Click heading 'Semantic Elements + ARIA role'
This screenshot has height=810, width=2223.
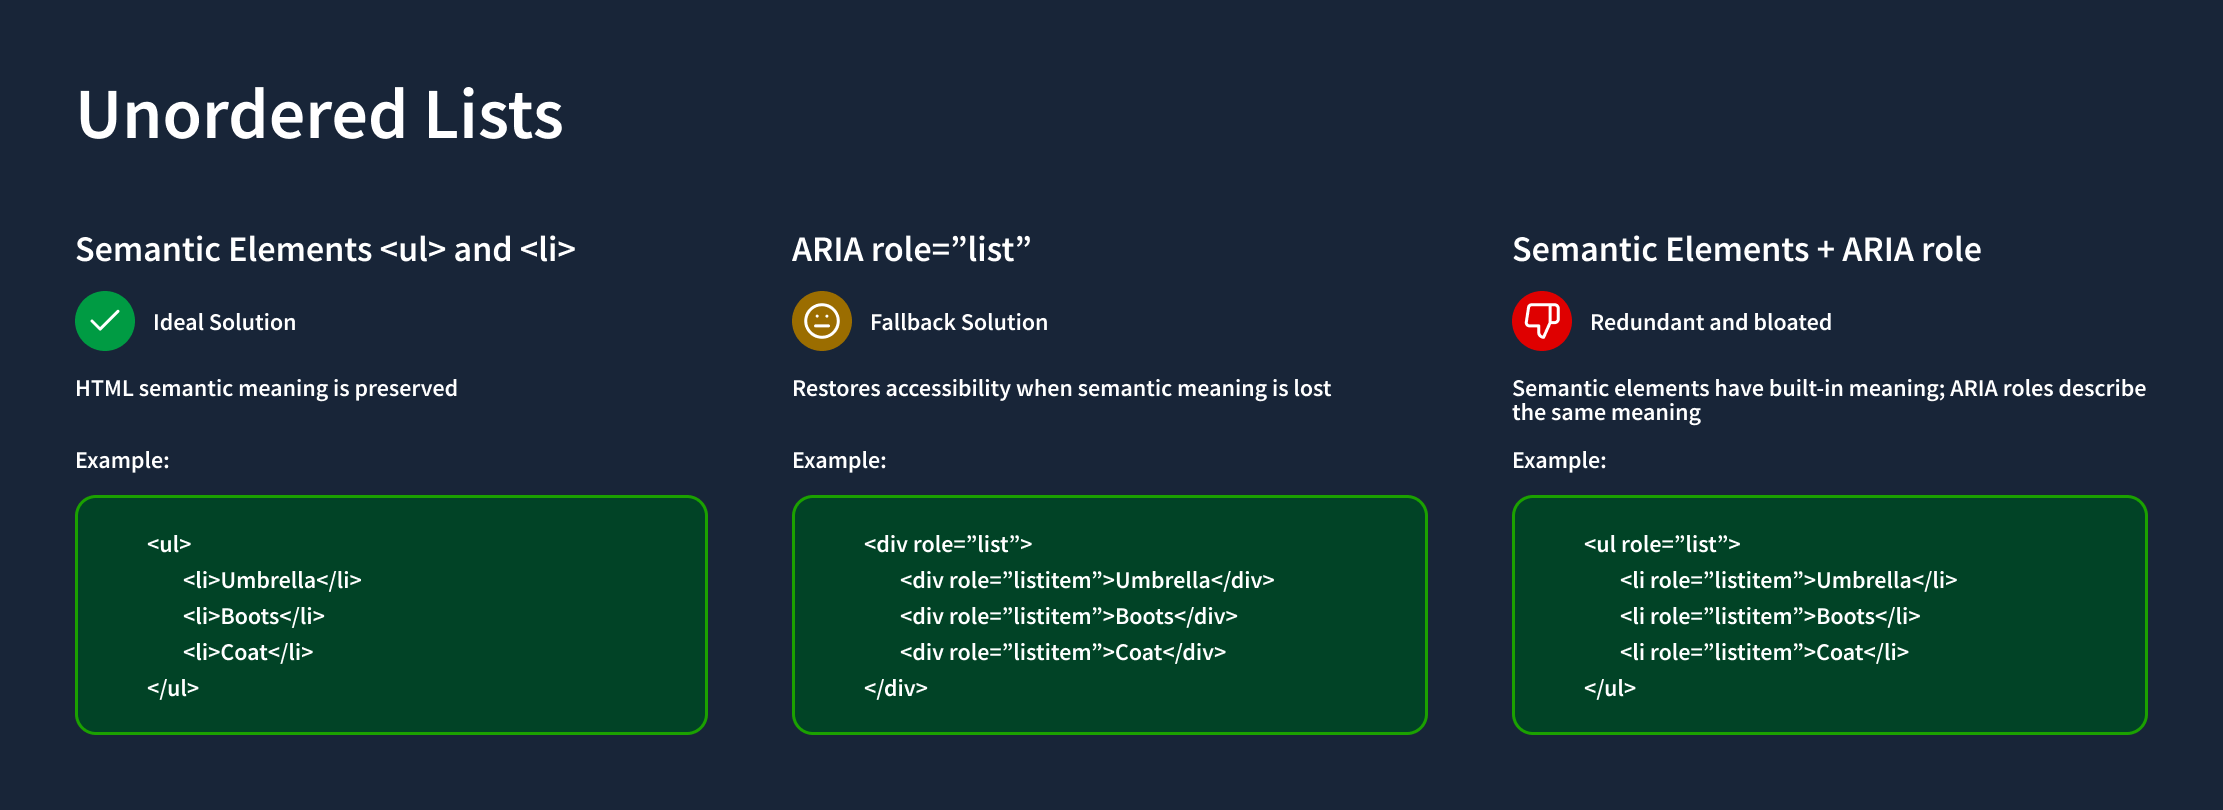click(1746, 249)
